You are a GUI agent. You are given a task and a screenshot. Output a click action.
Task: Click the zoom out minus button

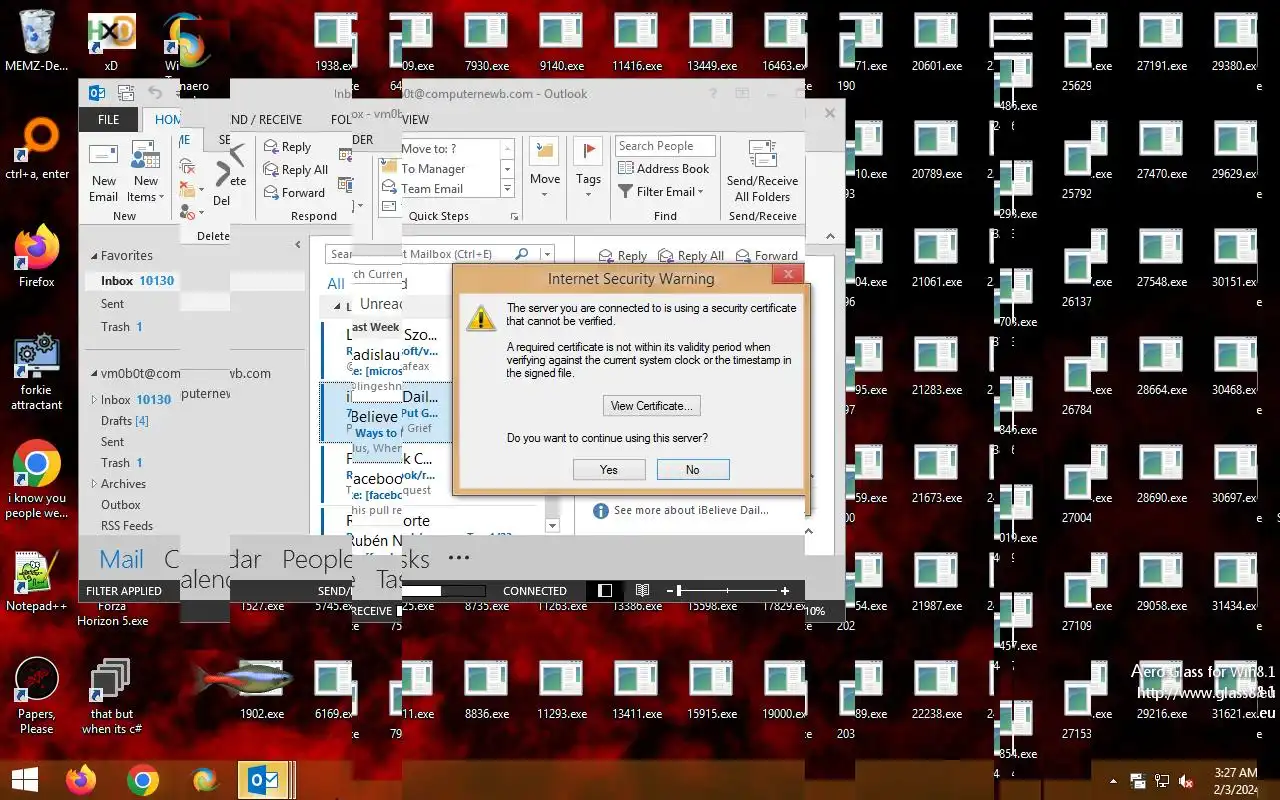(670, 591)
